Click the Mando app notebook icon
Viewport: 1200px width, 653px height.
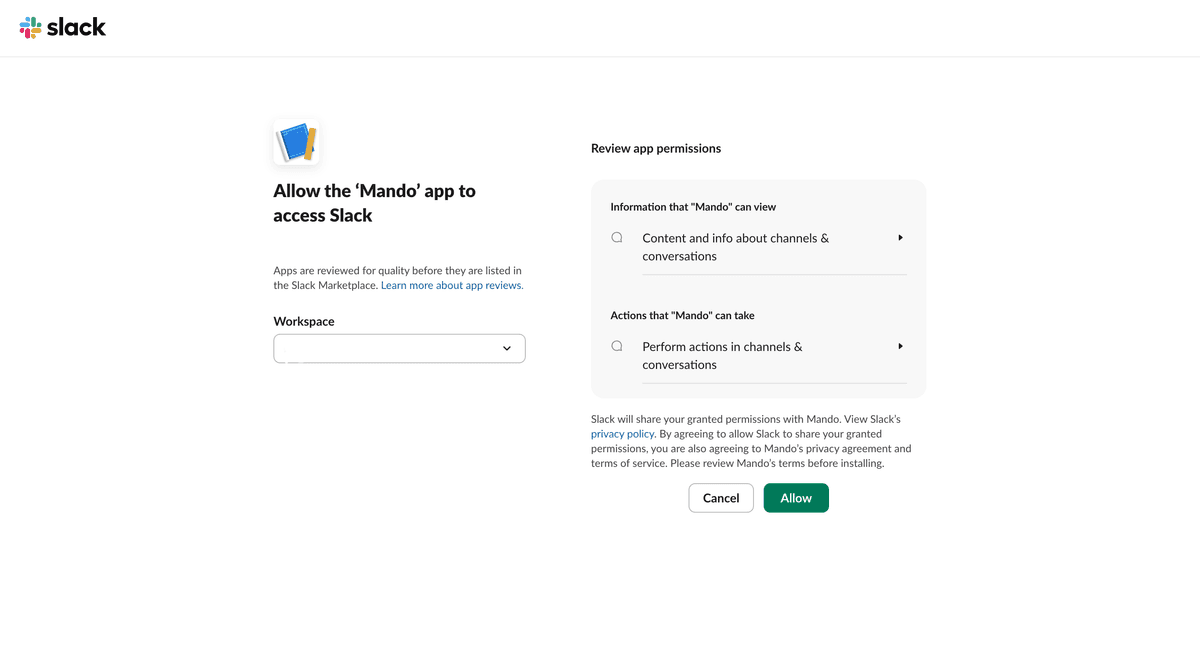[296, 142]
